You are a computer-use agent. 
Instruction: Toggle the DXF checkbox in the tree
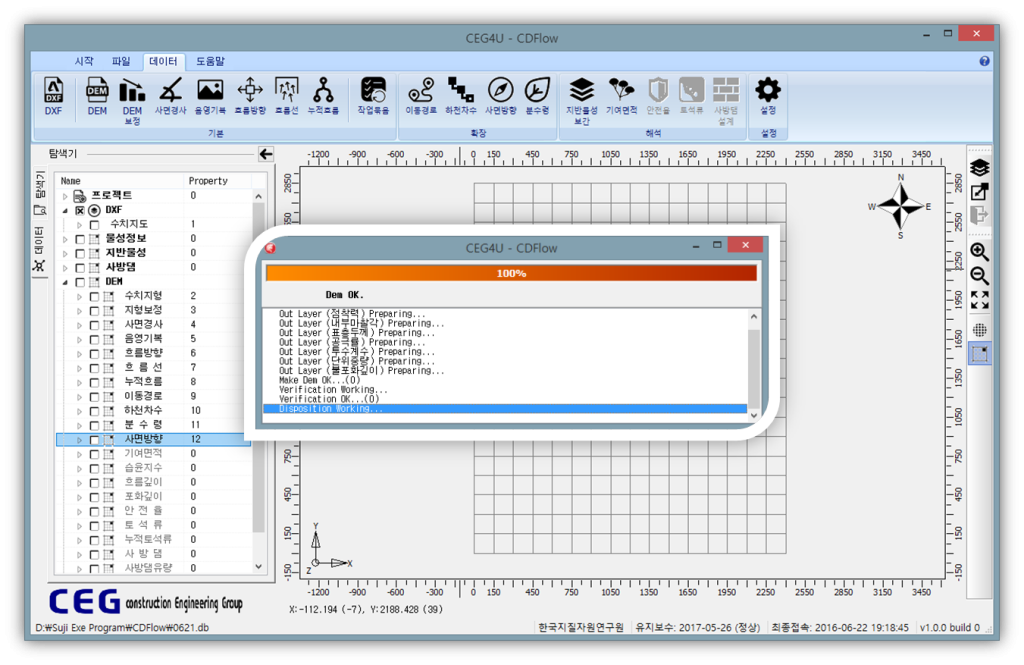tap(80, 210)
